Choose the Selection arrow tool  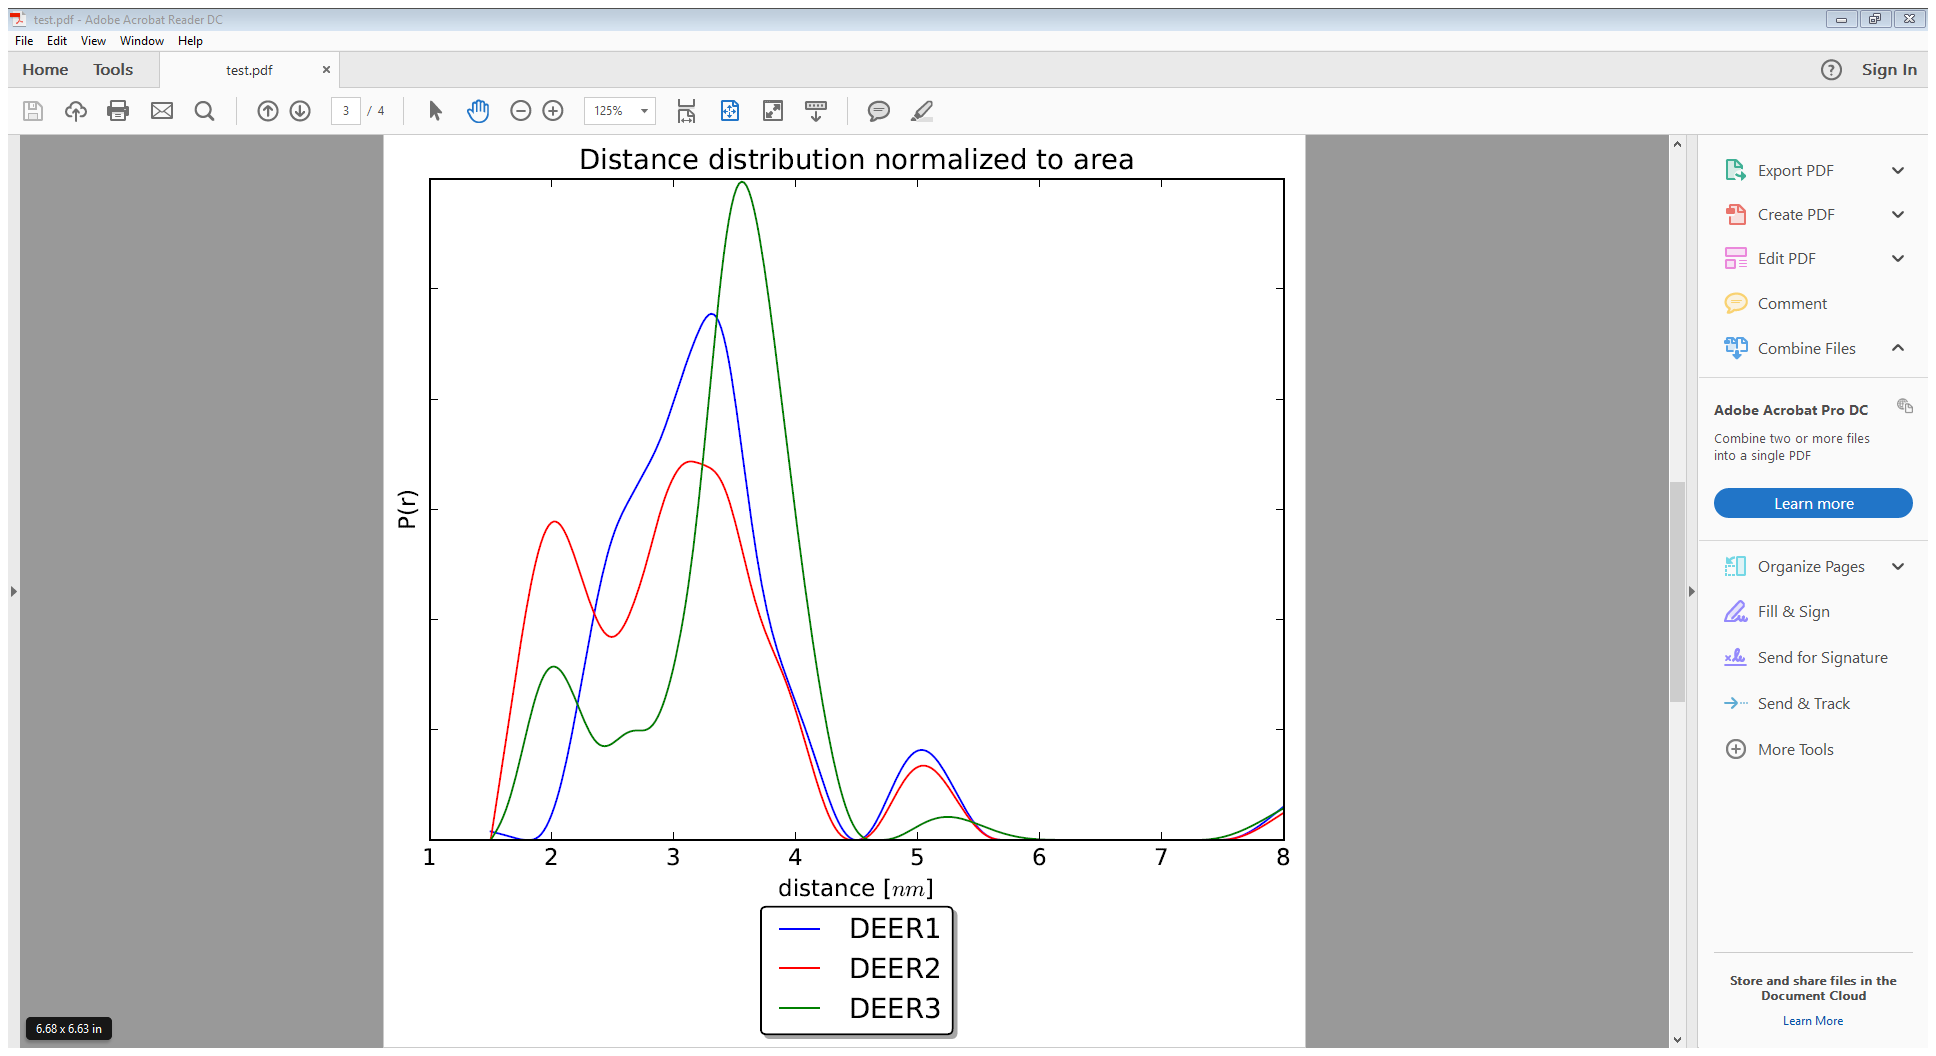(x=435, y=111)
